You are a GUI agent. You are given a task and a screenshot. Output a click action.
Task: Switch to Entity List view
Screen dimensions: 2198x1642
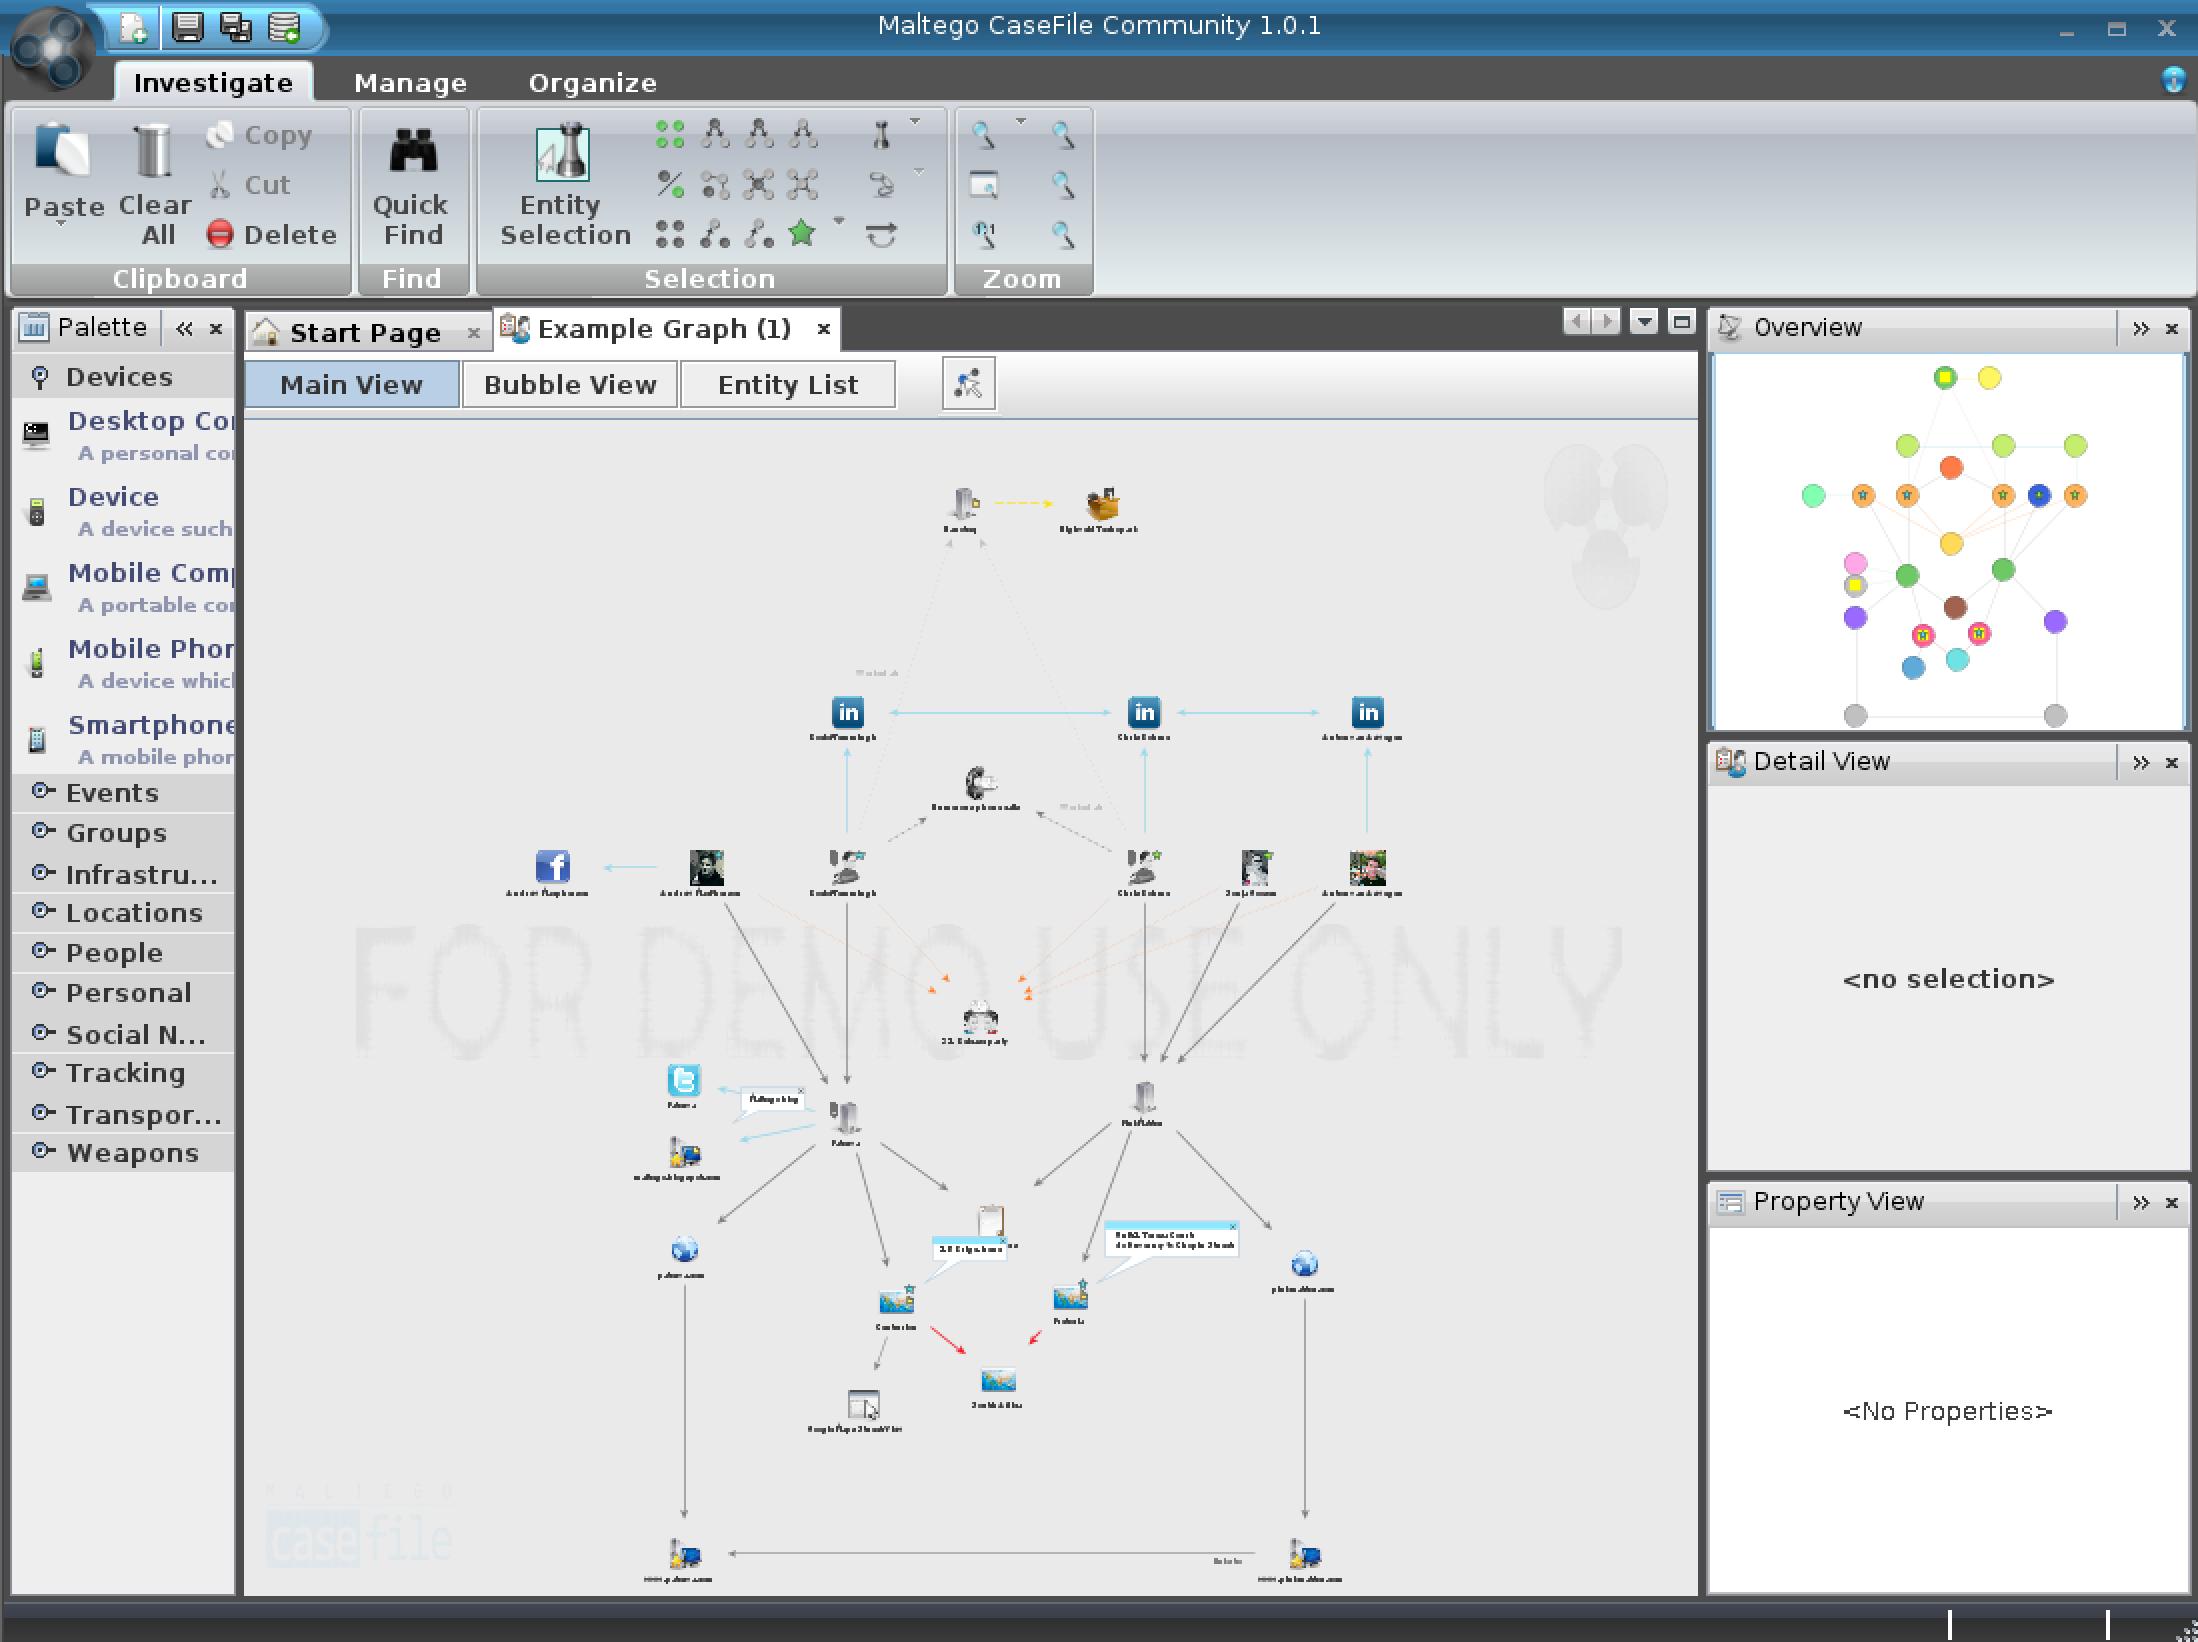click(x=788, y=385)
